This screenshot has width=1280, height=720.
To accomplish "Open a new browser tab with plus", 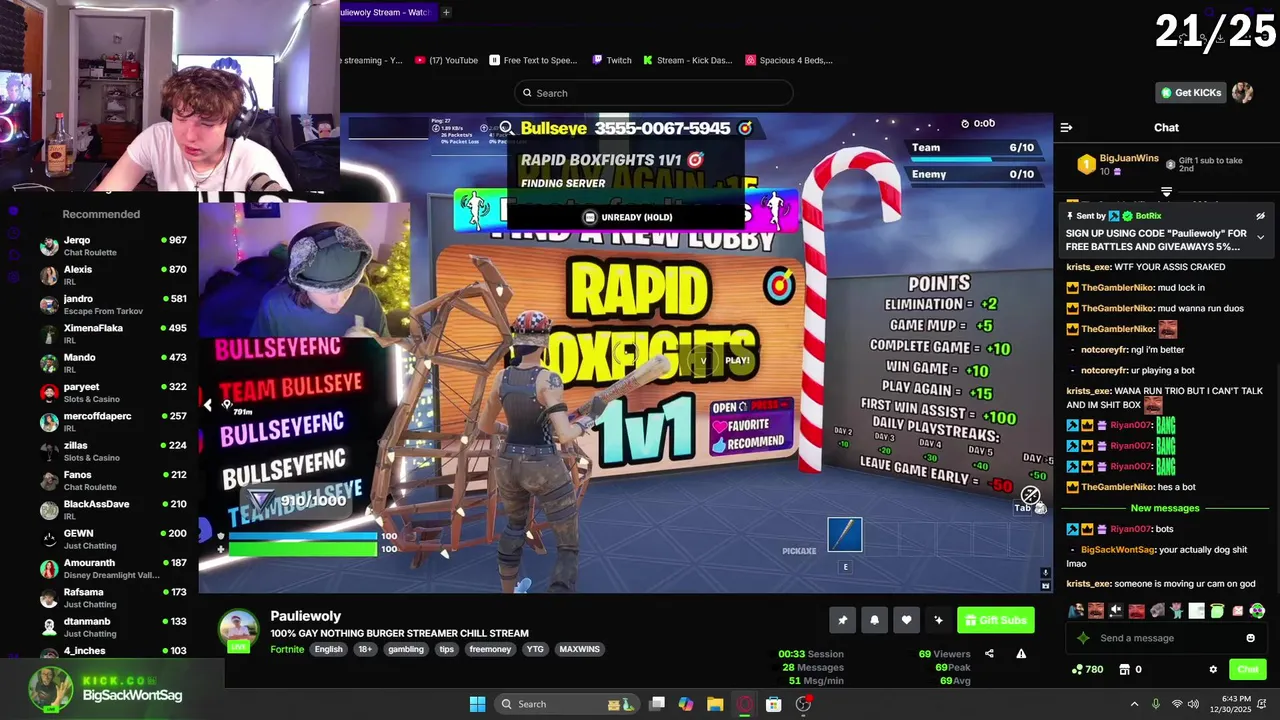I will [x=446, y=12].
